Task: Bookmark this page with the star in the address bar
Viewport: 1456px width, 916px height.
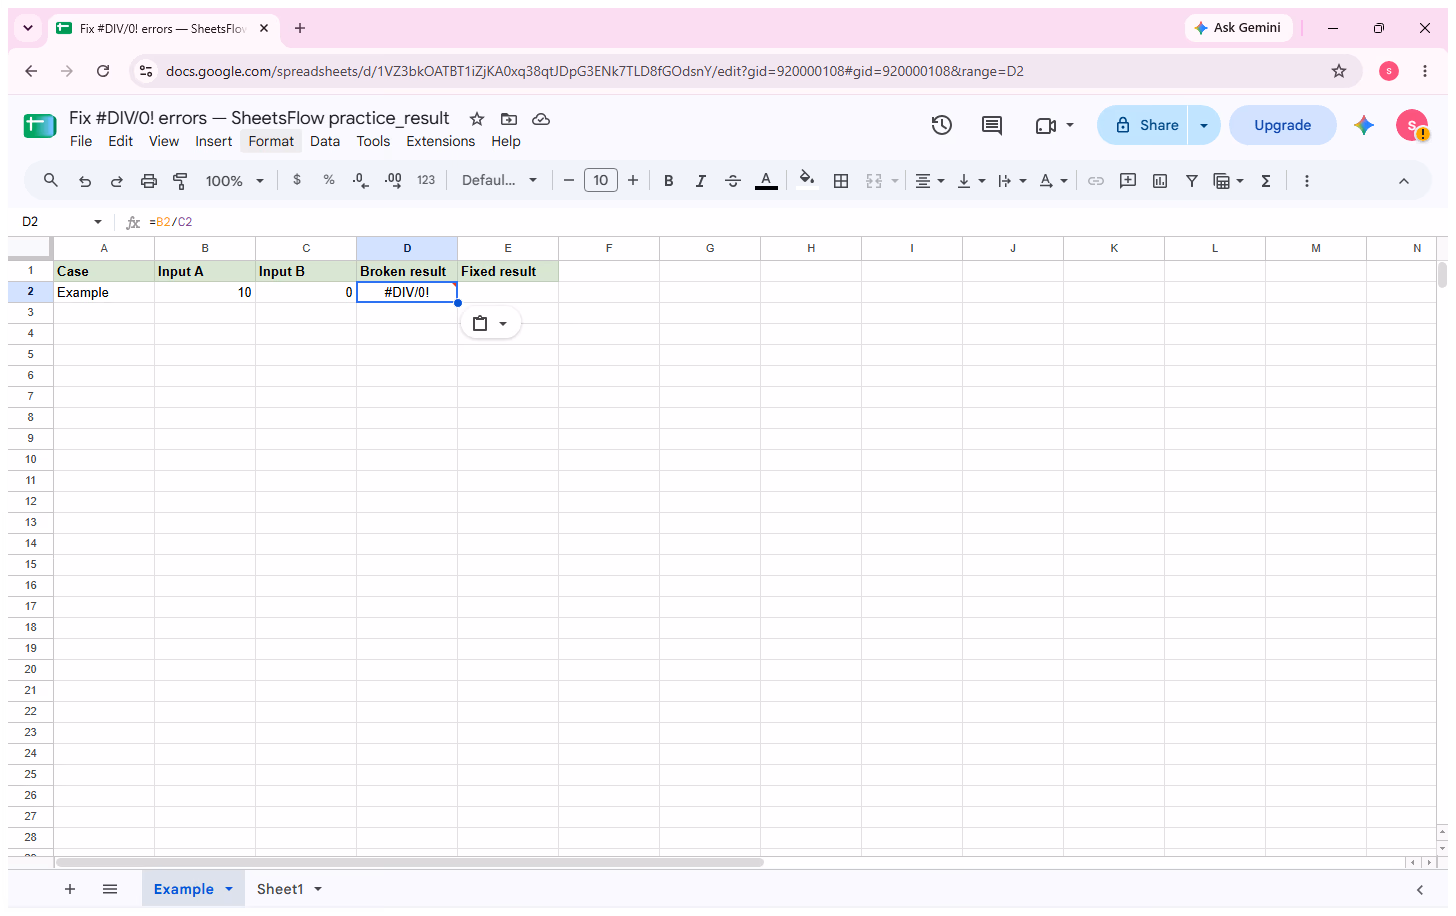Action: 1339,71
